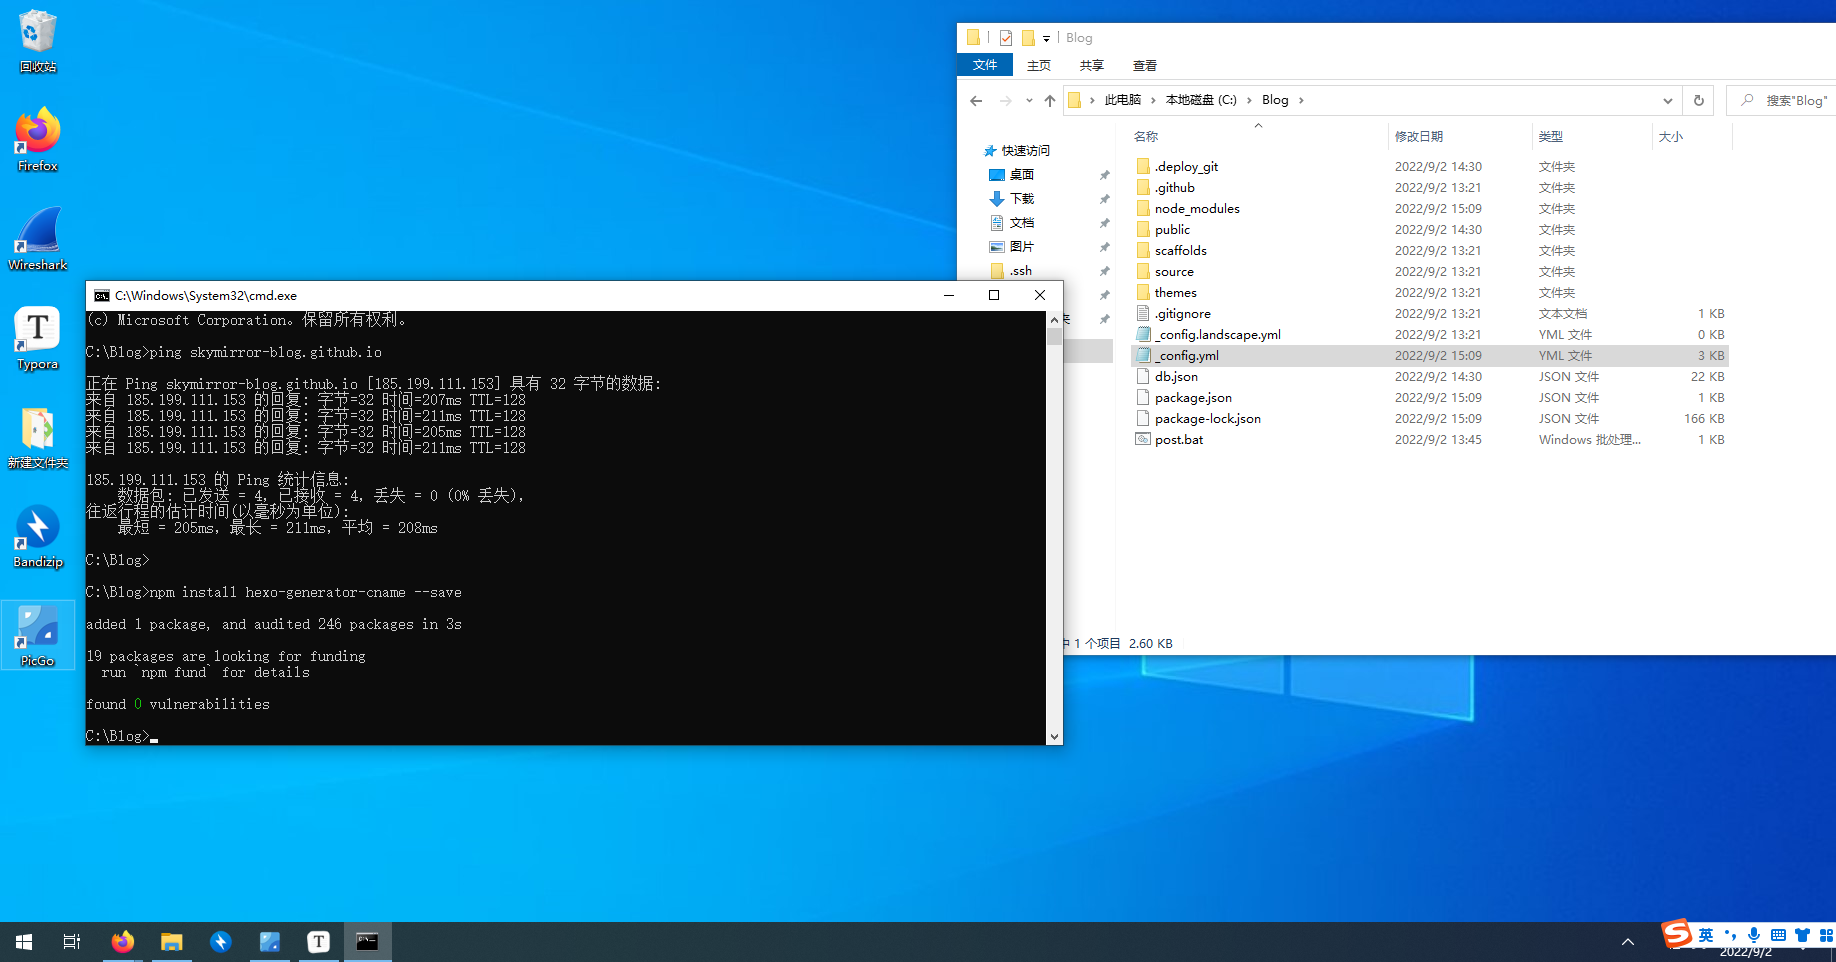Screen dimensions: 1836x962
Task: Open the Recycle Bin desktop icon
Action: coord(38,41)
